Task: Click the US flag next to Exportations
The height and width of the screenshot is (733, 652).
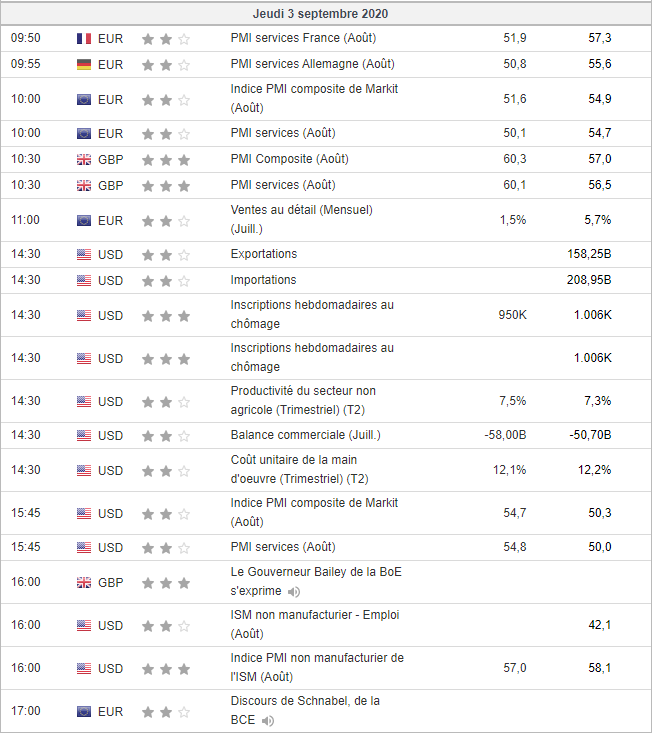Action: click(84, 254)
